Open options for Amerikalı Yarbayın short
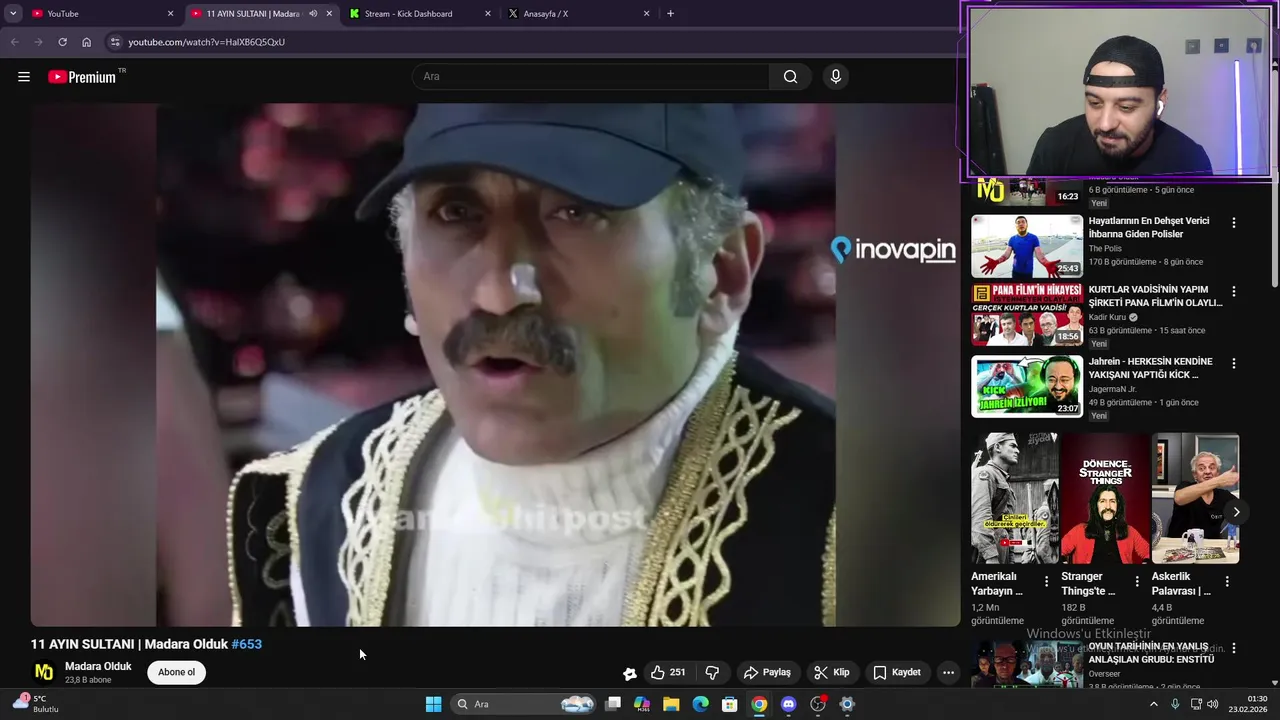Screen dimensions: 1280x720 tap(1047, 581)
